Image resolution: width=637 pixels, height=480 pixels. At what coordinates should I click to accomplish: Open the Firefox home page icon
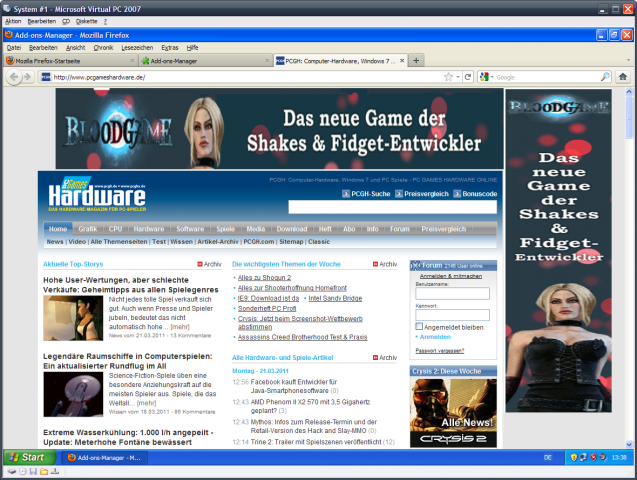coord(623,76)
